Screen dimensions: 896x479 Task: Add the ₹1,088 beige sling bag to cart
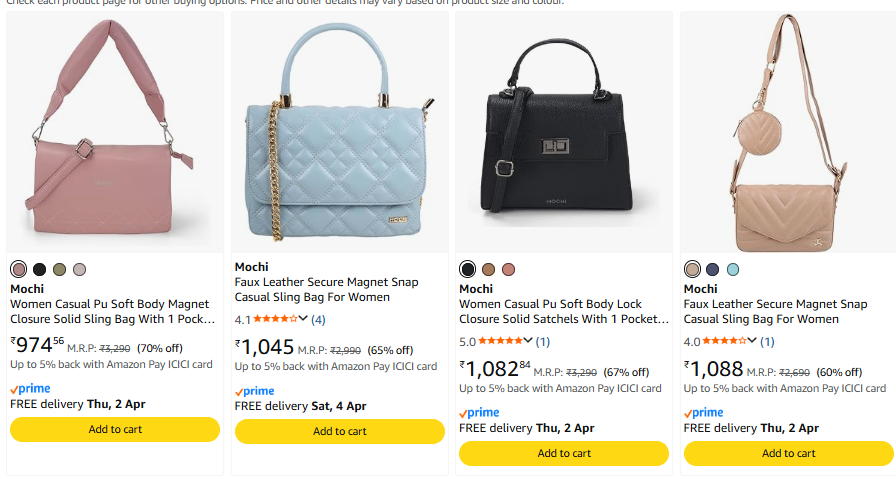[788, 453]
